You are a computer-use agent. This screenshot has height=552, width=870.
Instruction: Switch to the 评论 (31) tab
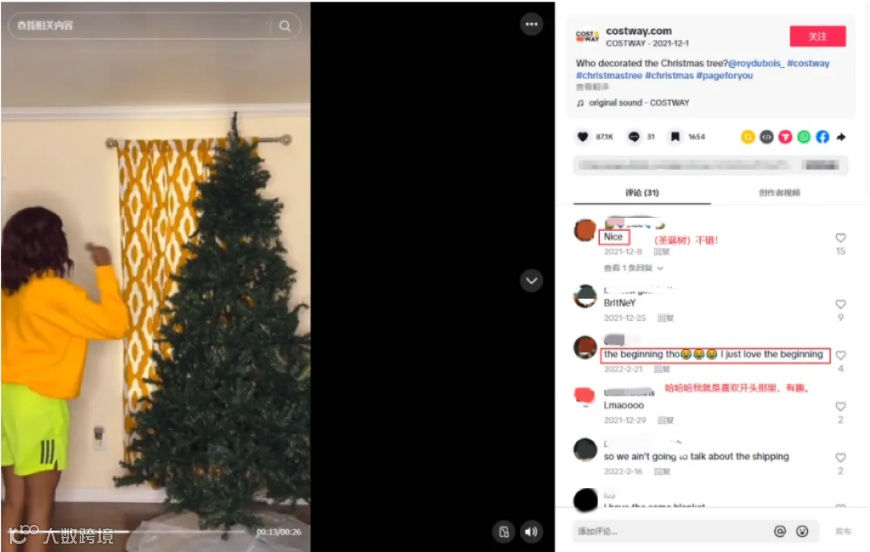642,193
